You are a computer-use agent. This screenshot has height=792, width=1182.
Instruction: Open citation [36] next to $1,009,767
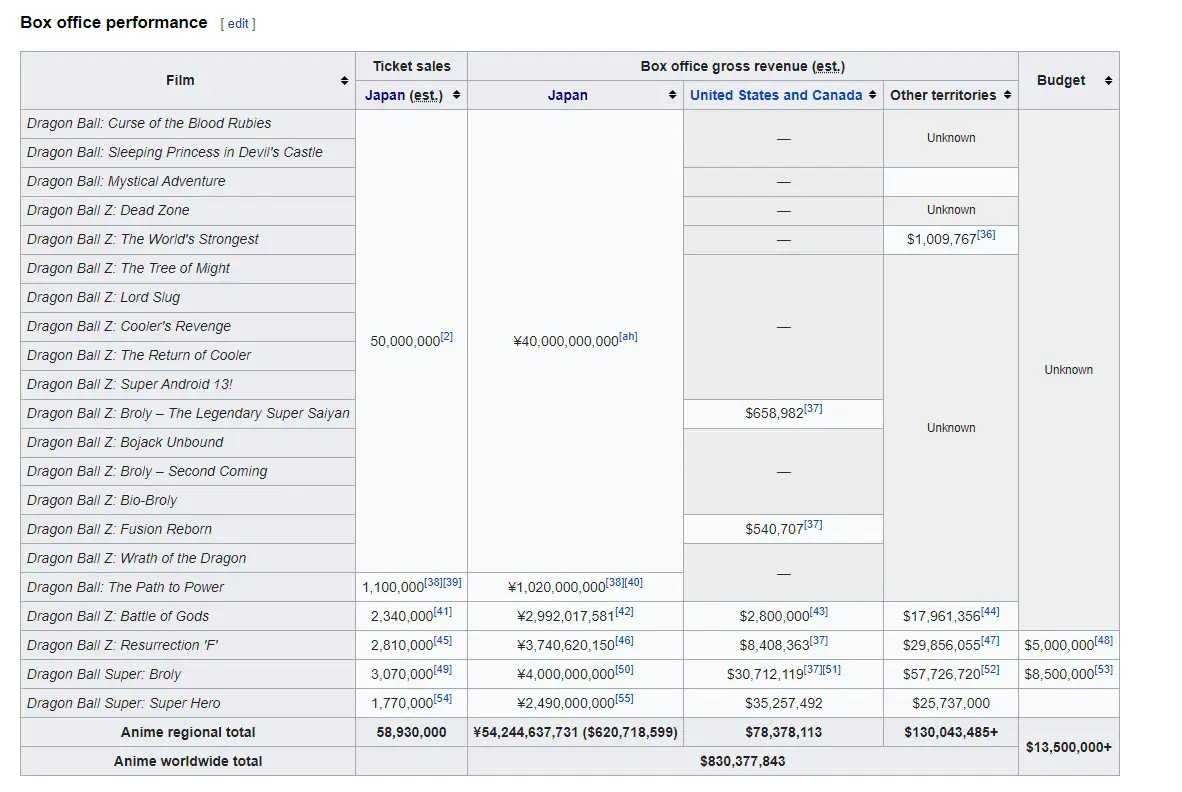point(986,234)
